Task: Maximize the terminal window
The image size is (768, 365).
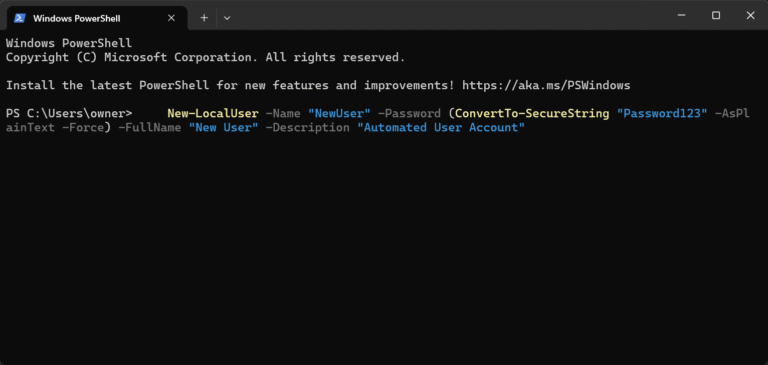Action: pos(716,16)
